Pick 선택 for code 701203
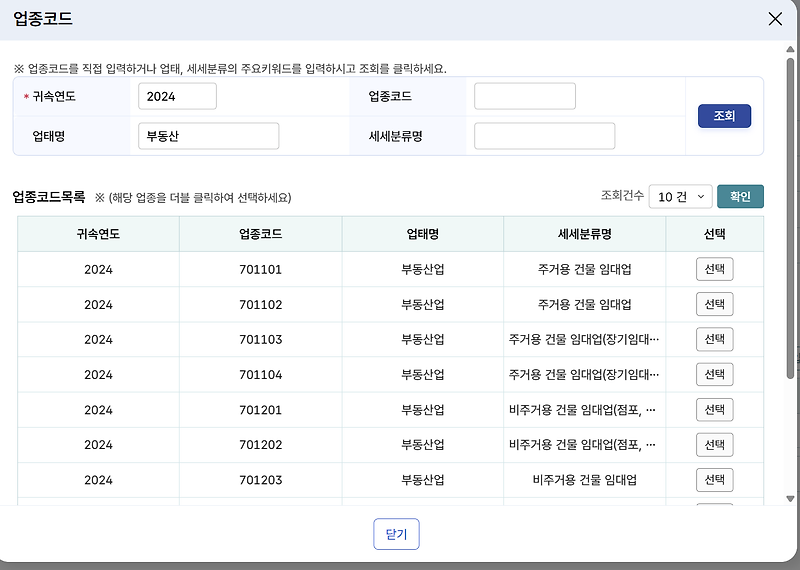 (x=714, y=479)
